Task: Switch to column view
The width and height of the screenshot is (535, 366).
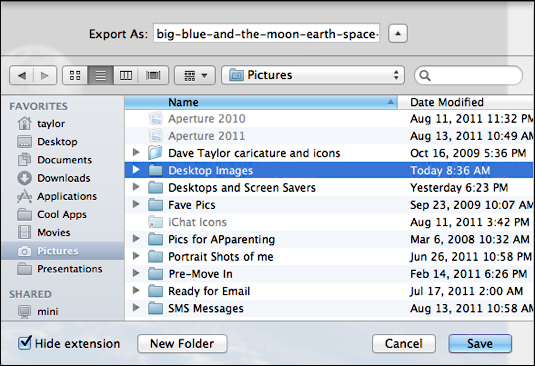Action: point(126,75)
